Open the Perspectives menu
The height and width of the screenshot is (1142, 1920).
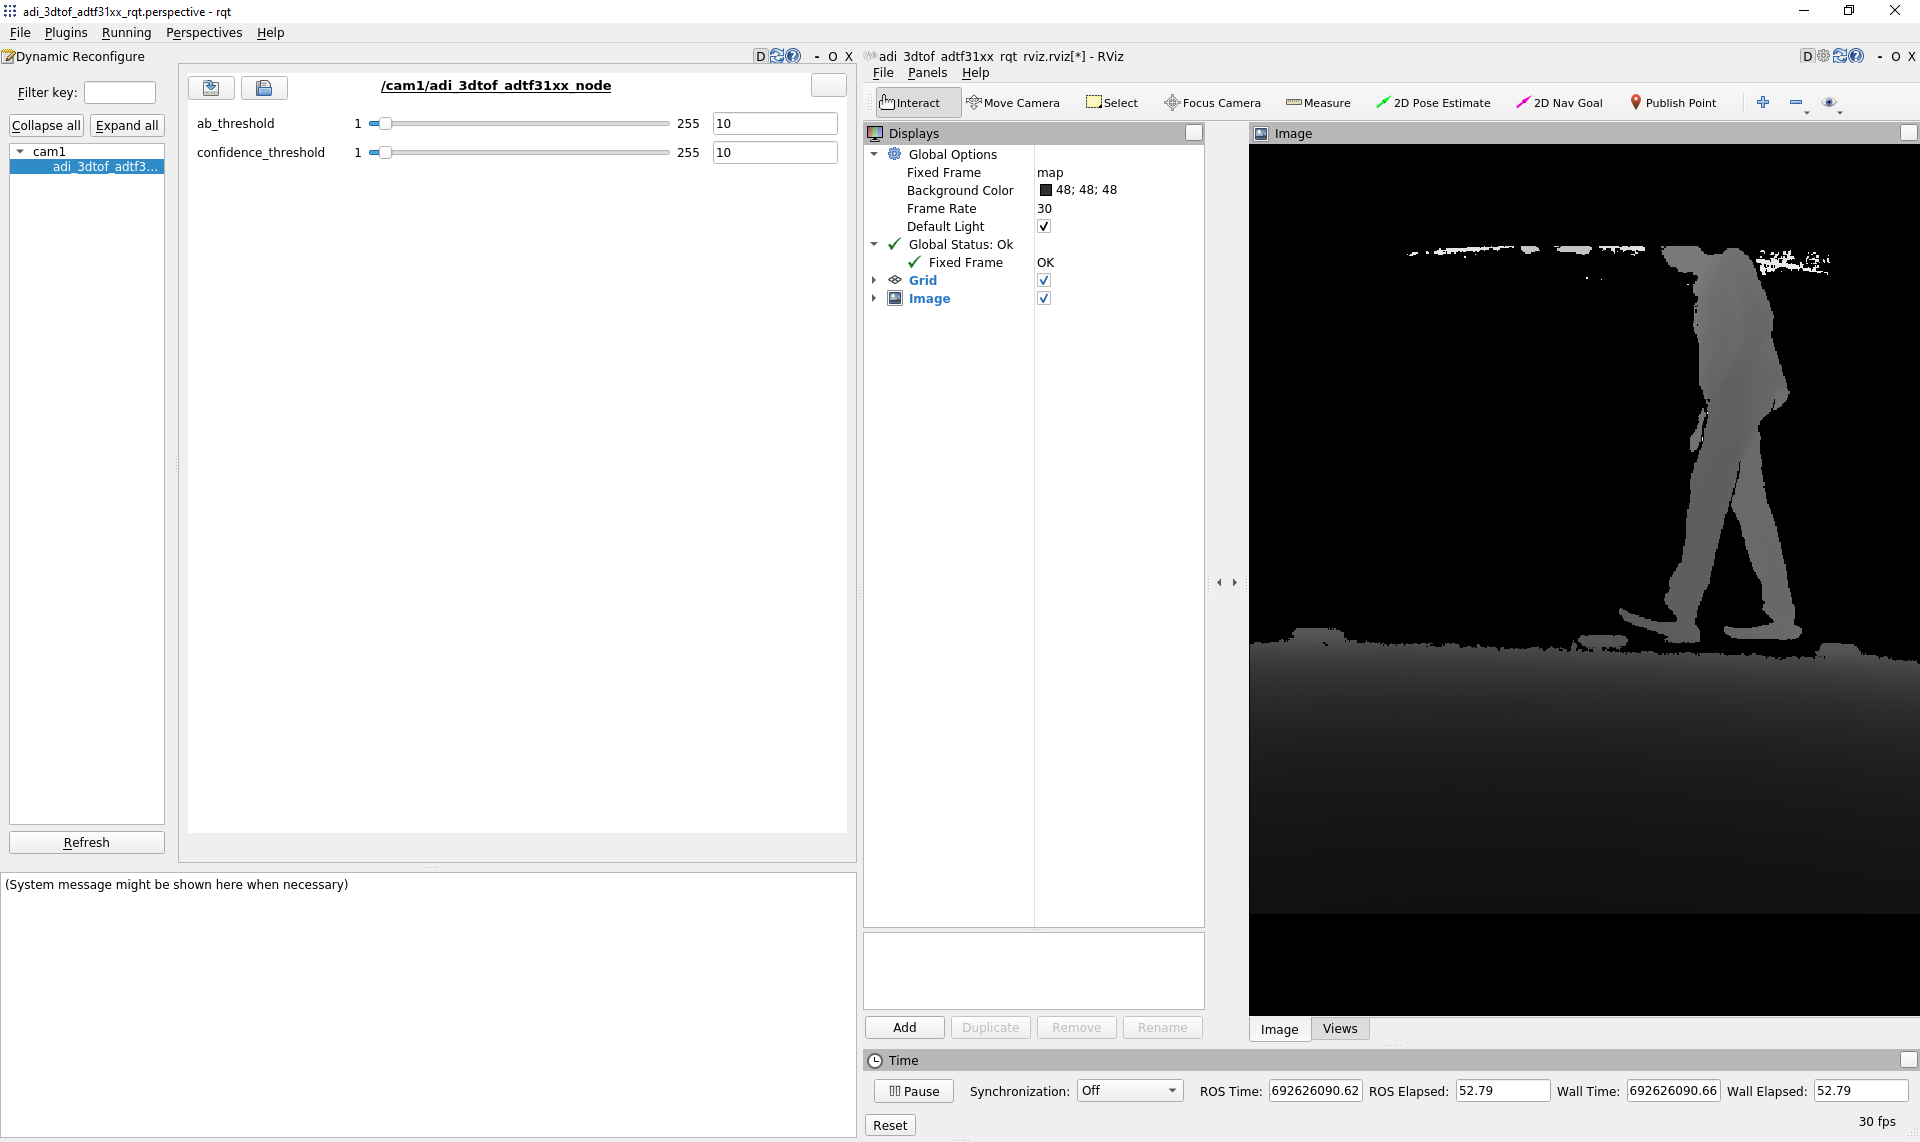click(x=204, y=33)
